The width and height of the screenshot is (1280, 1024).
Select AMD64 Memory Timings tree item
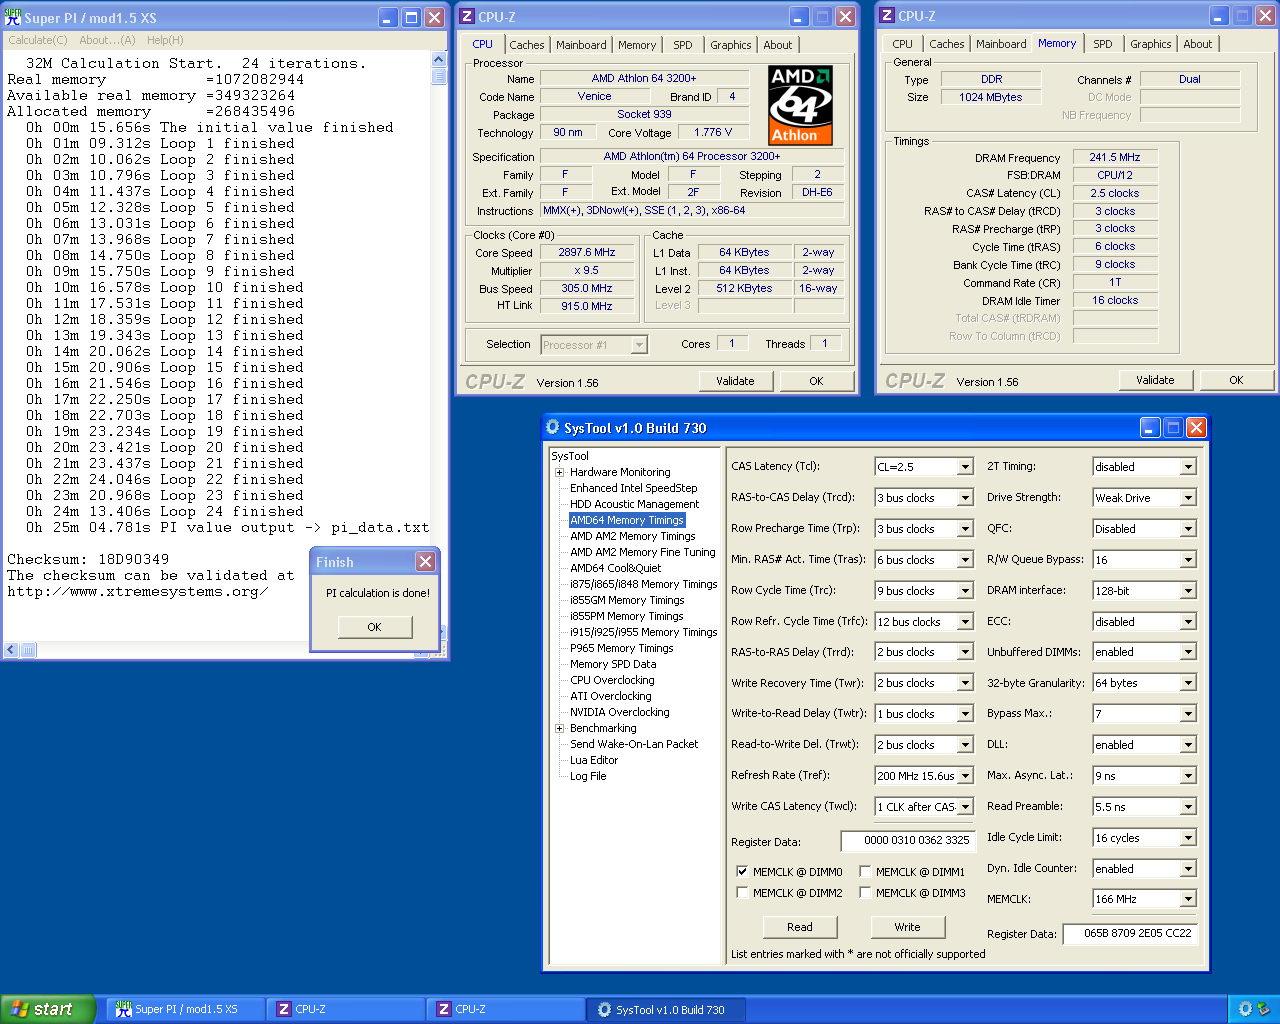click(627, 520)
